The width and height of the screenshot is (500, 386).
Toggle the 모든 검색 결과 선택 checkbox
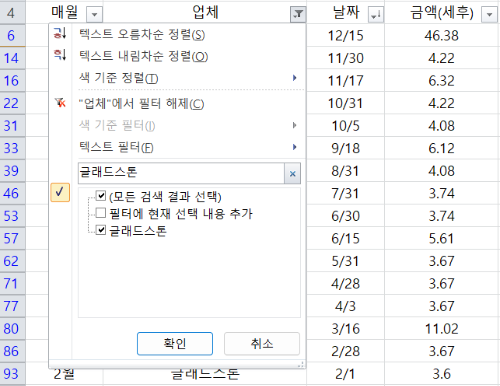tap(101, 196)
